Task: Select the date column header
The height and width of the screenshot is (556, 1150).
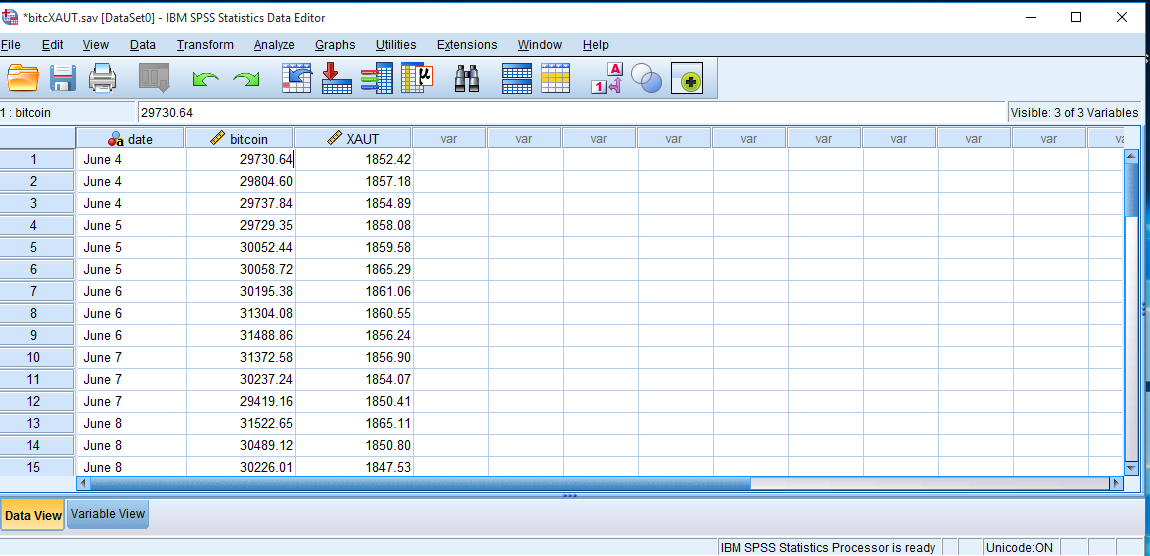Action: pyautogui.click(x=131, y=138)
